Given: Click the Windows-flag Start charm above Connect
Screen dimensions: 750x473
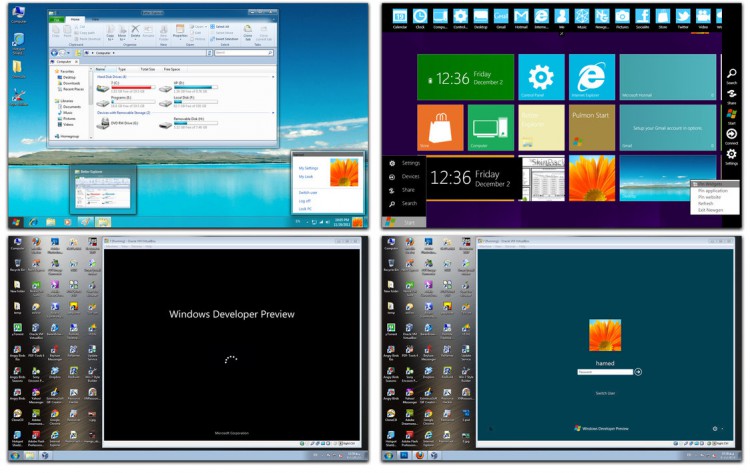Looking at the screenshot, I should point(731,114).
